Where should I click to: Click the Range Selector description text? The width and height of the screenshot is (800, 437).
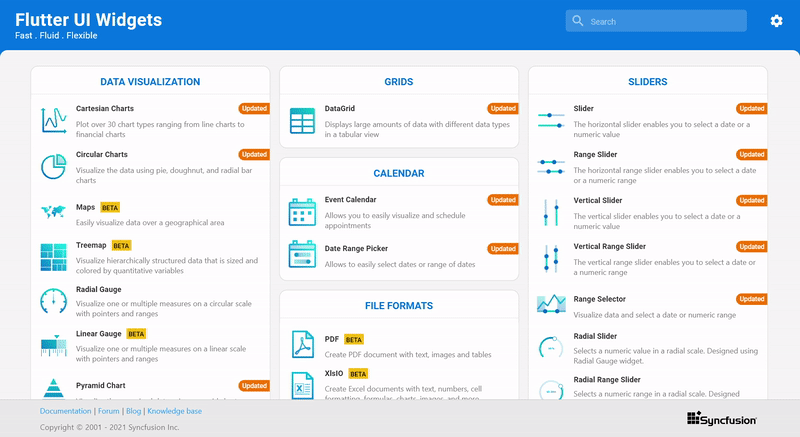655,315
